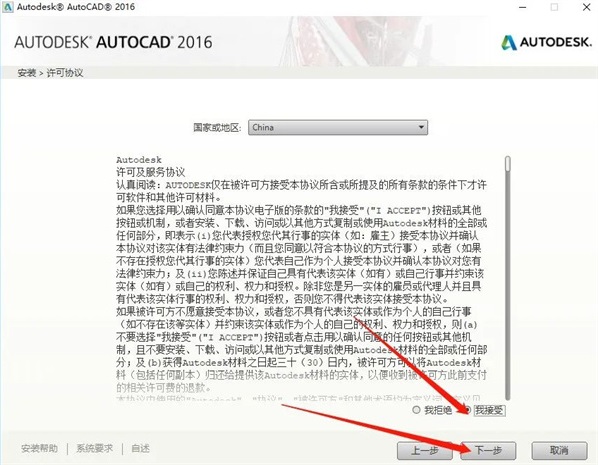Image resolution: width=598 pixels, height=465 pixels.
Task: Click the 取消 (Cancel) button
Action: (559, 451)
